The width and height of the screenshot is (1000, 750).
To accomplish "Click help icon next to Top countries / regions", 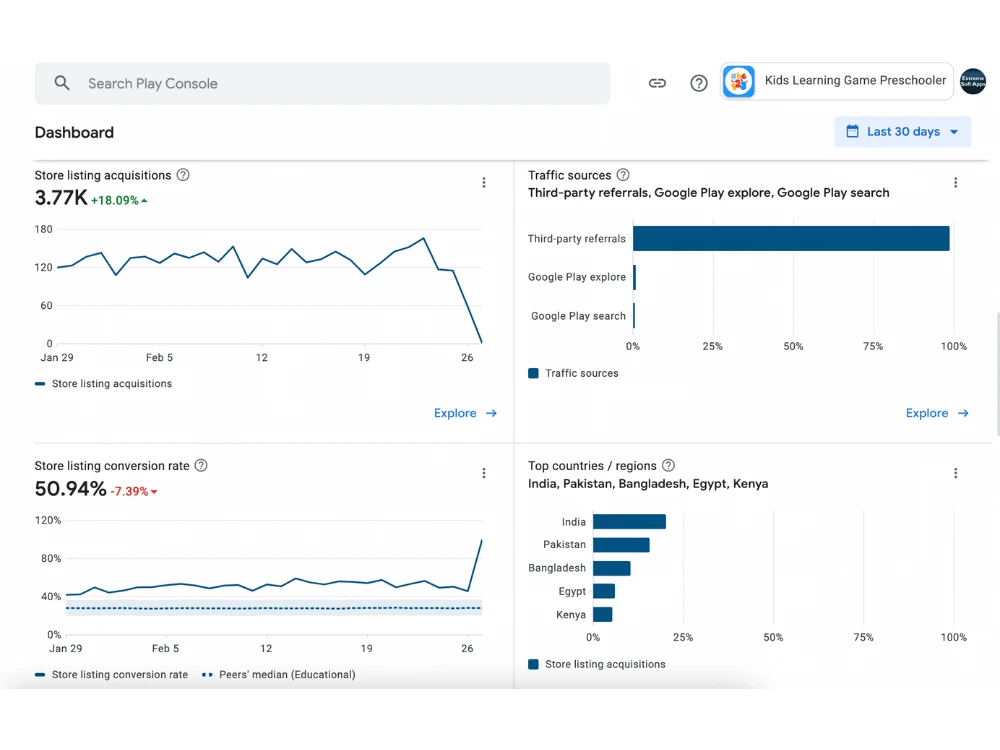I will click(668, 466).
